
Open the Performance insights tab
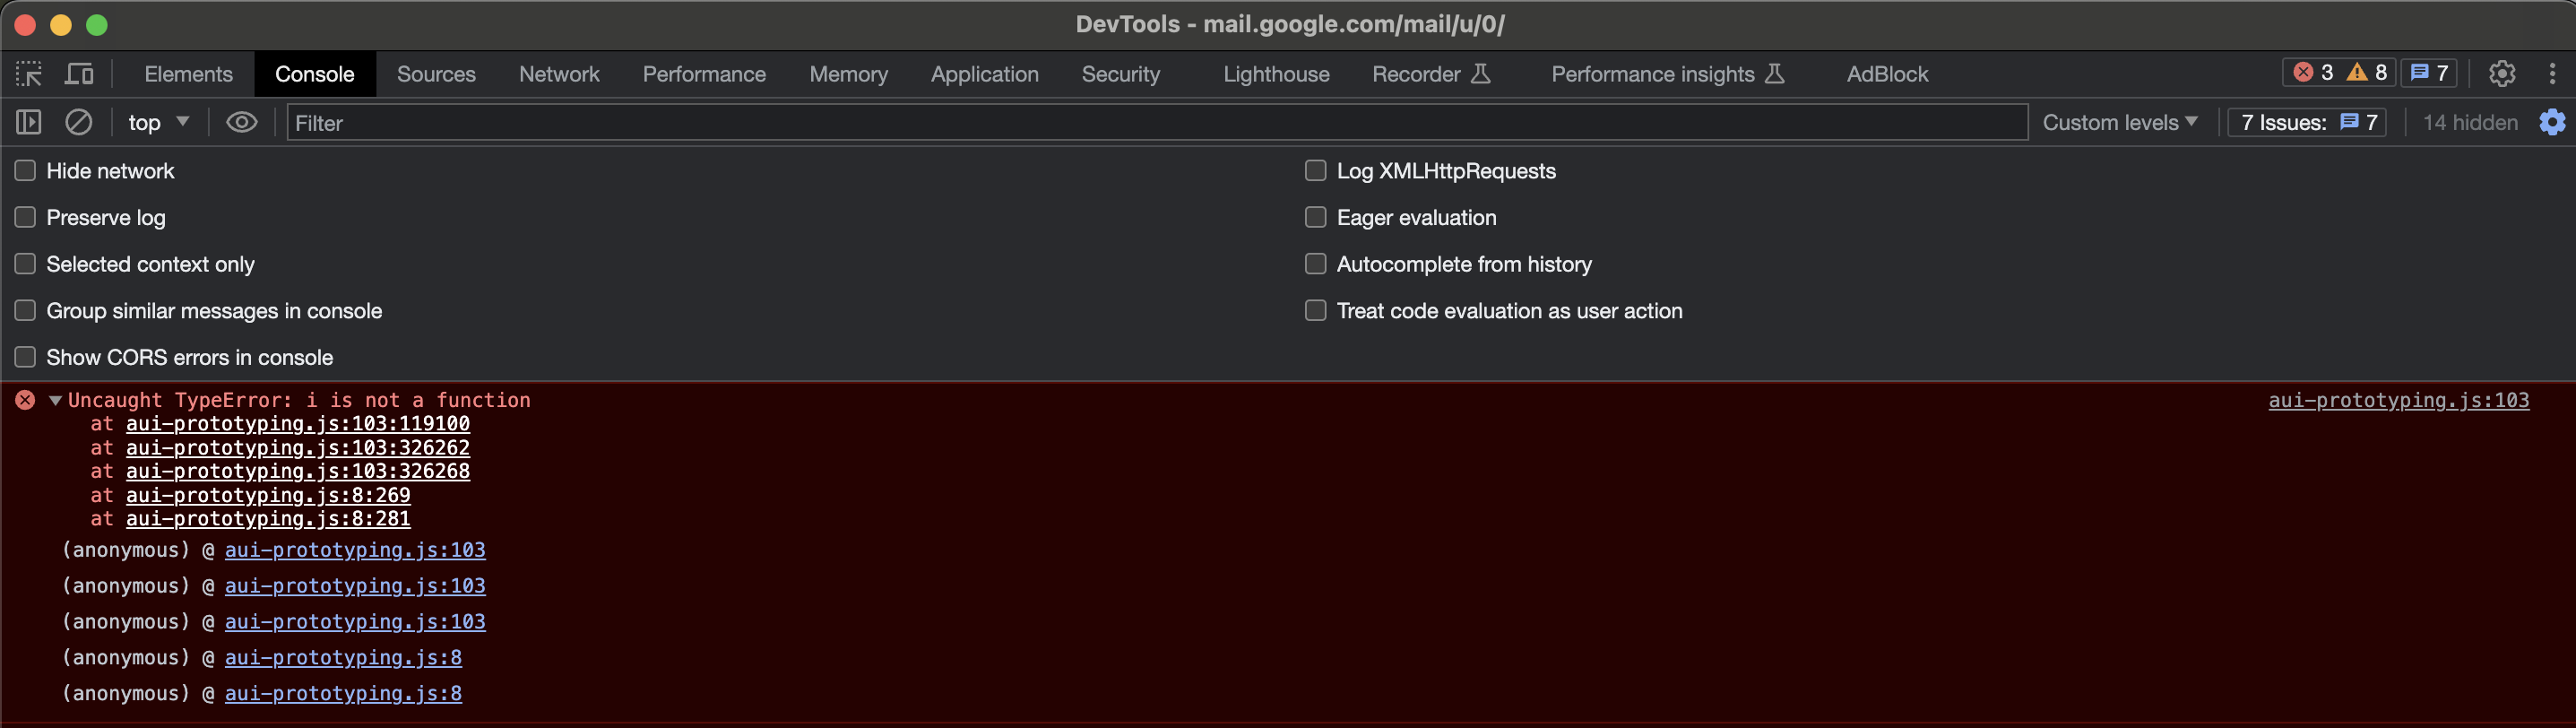coord(1667,74)
